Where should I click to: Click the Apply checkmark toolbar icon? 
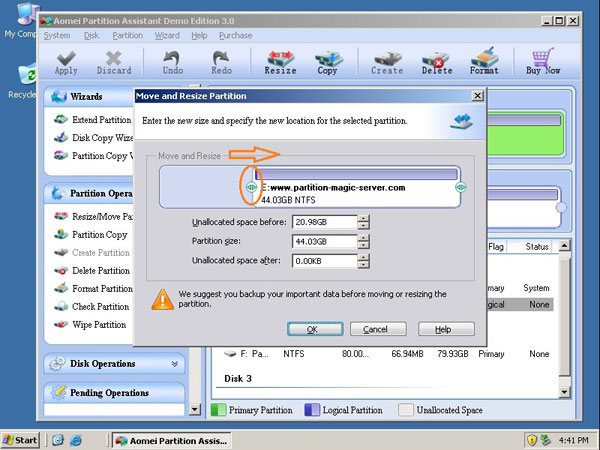pos(66,60)
